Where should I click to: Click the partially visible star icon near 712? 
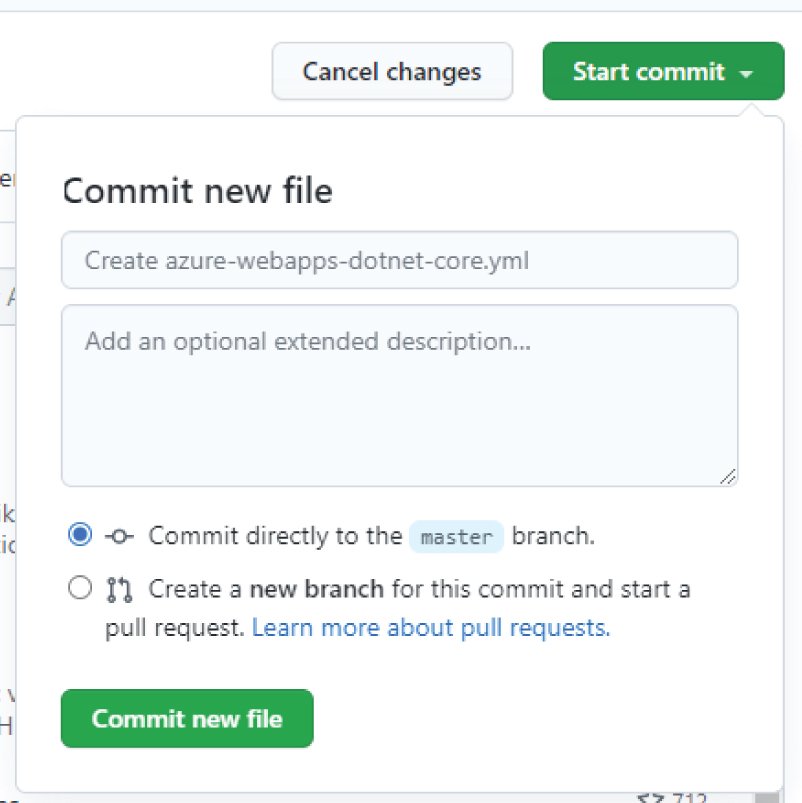[650, 797]
